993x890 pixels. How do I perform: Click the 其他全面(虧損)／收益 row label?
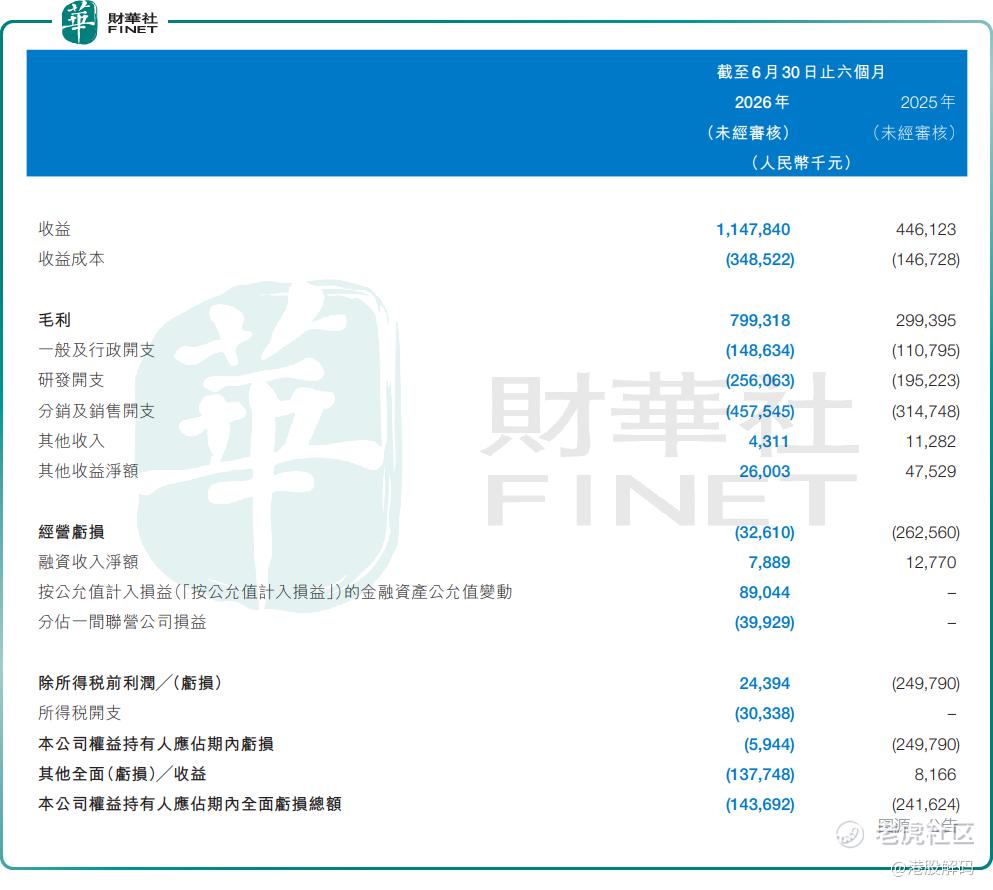(x=122, y=774)
